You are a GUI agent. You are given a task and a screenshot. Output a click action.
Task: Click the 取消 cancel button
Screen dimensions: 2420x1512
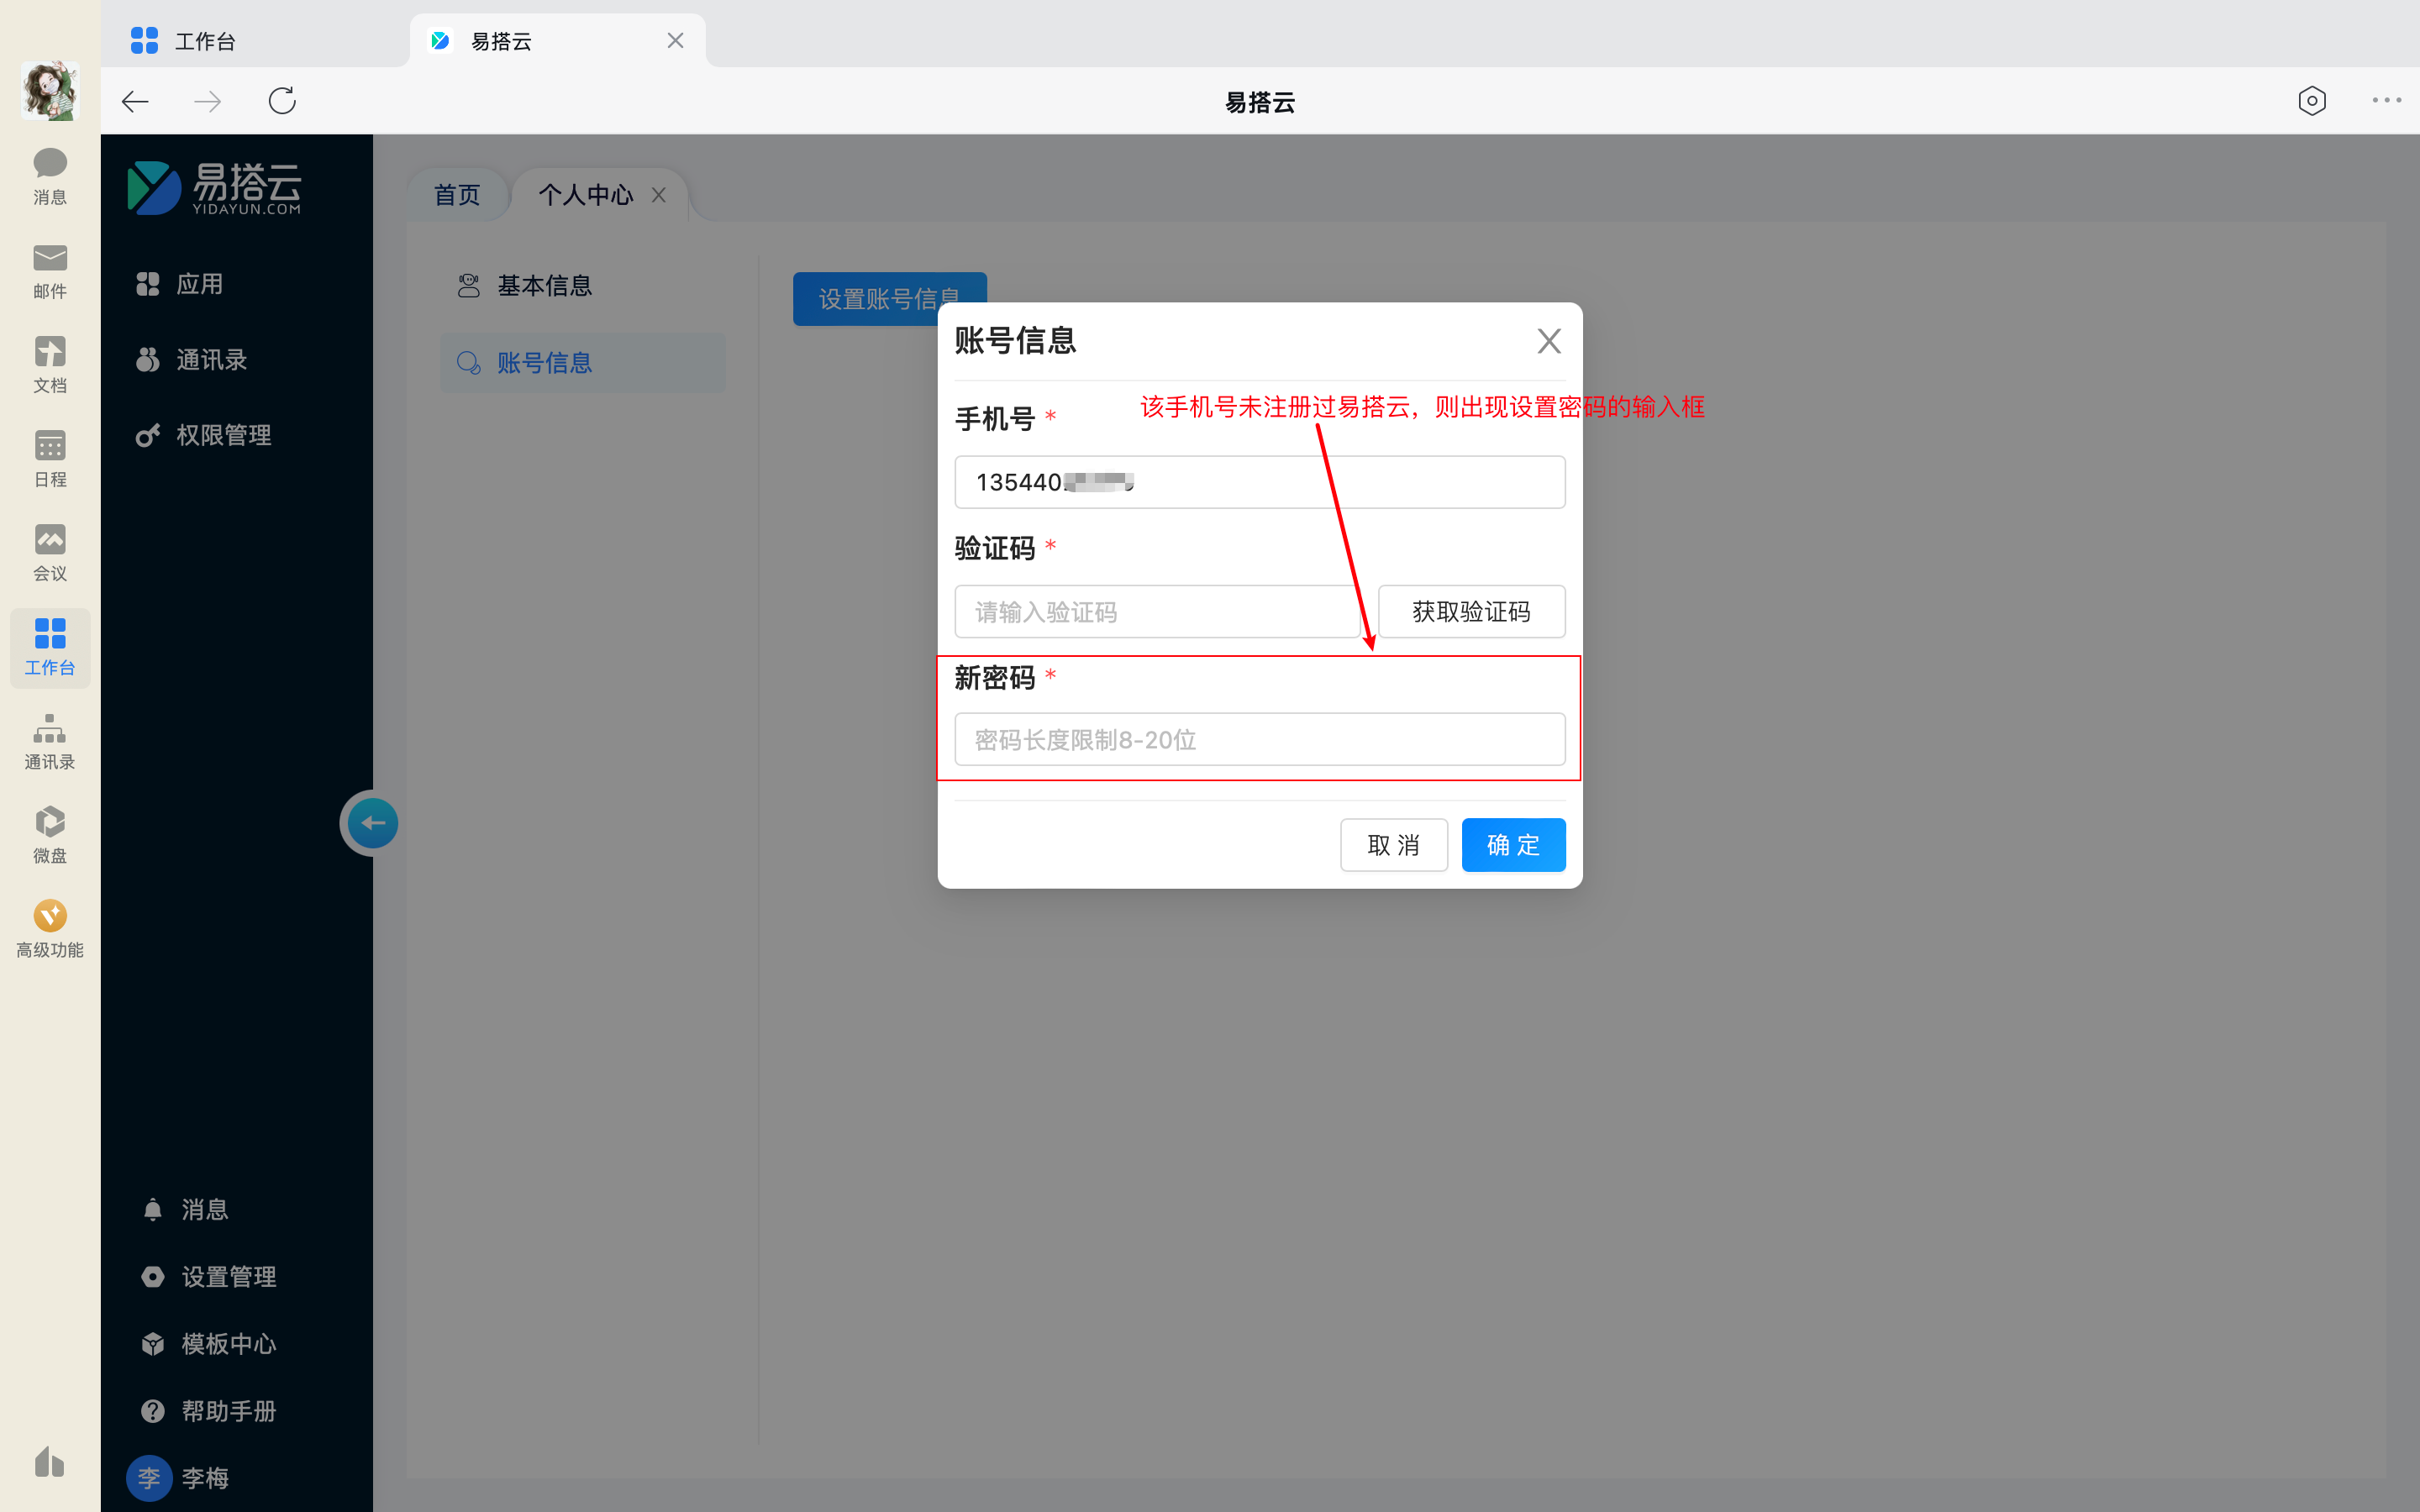1393,845
